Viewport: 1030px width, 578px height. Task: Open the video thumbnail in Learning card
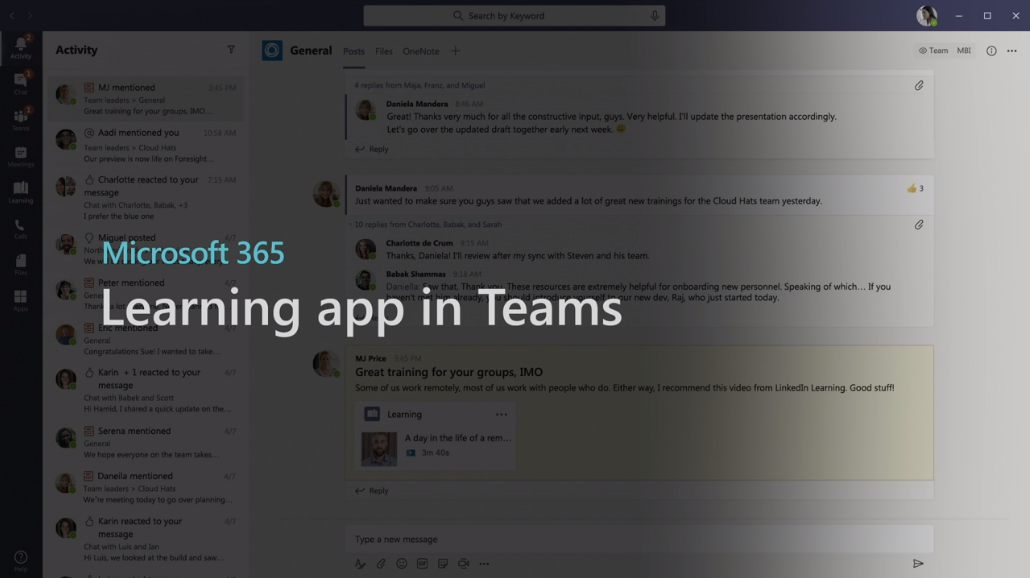coord(379,449)
